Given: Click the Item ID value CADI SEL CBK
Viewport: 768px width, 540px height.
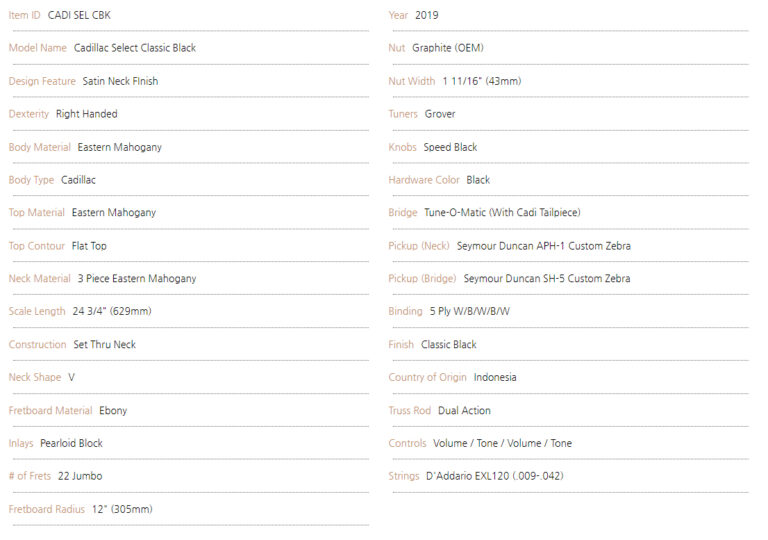Looking at the screenshot, I should tap(79, 15).
